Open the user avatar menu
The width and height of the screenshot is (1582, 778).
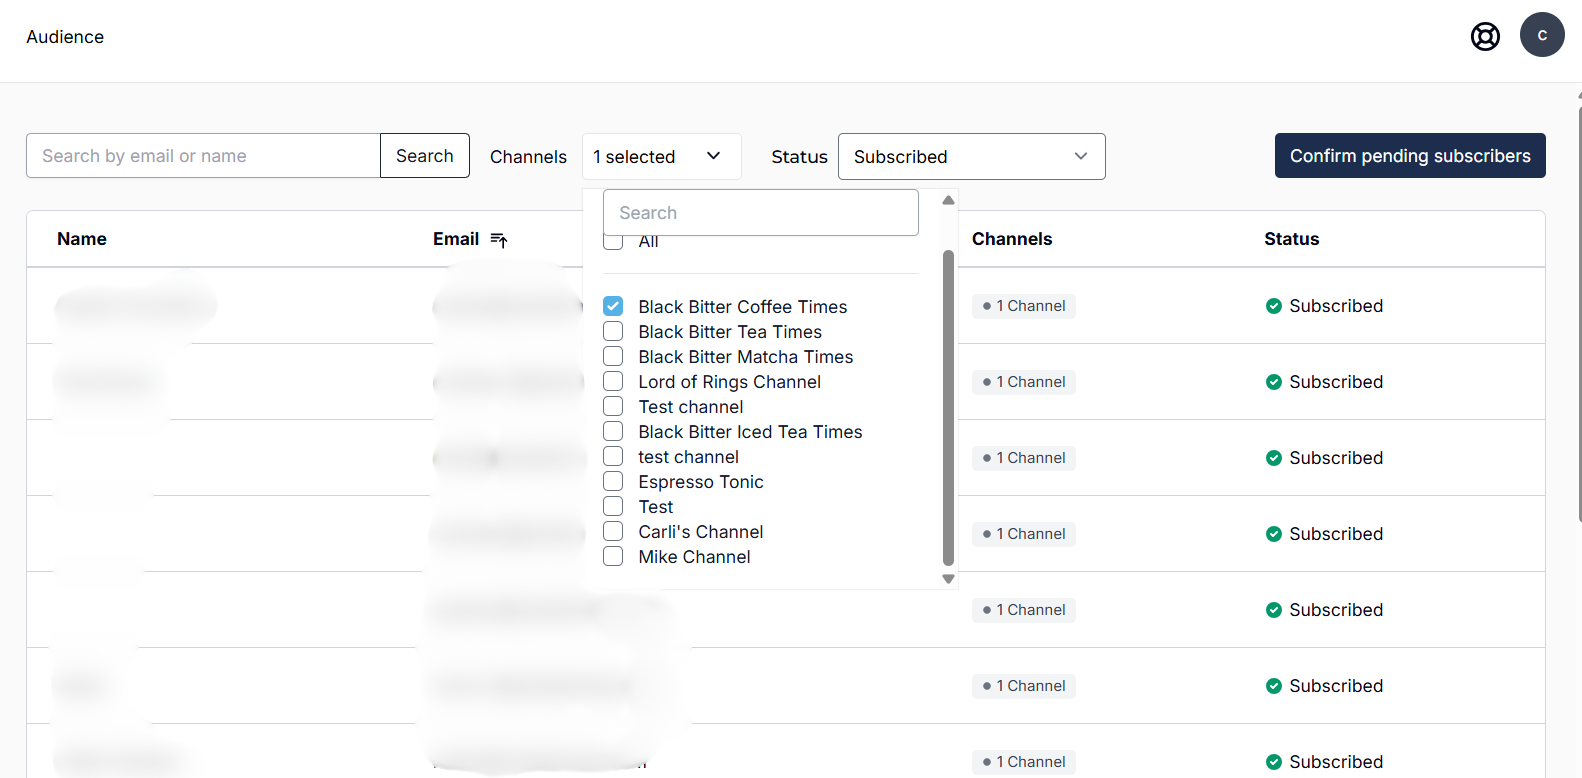click(1542, 35)
